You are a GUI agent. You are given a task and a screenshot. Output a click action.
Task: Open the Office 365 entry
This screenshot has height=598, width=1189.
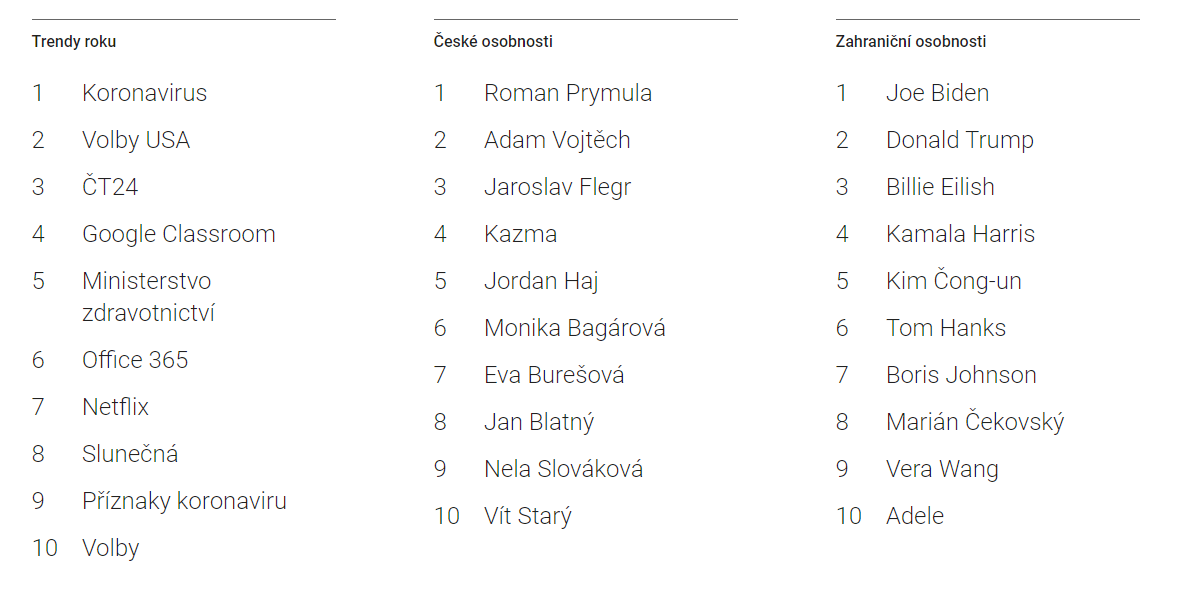(x=135, y=360)
